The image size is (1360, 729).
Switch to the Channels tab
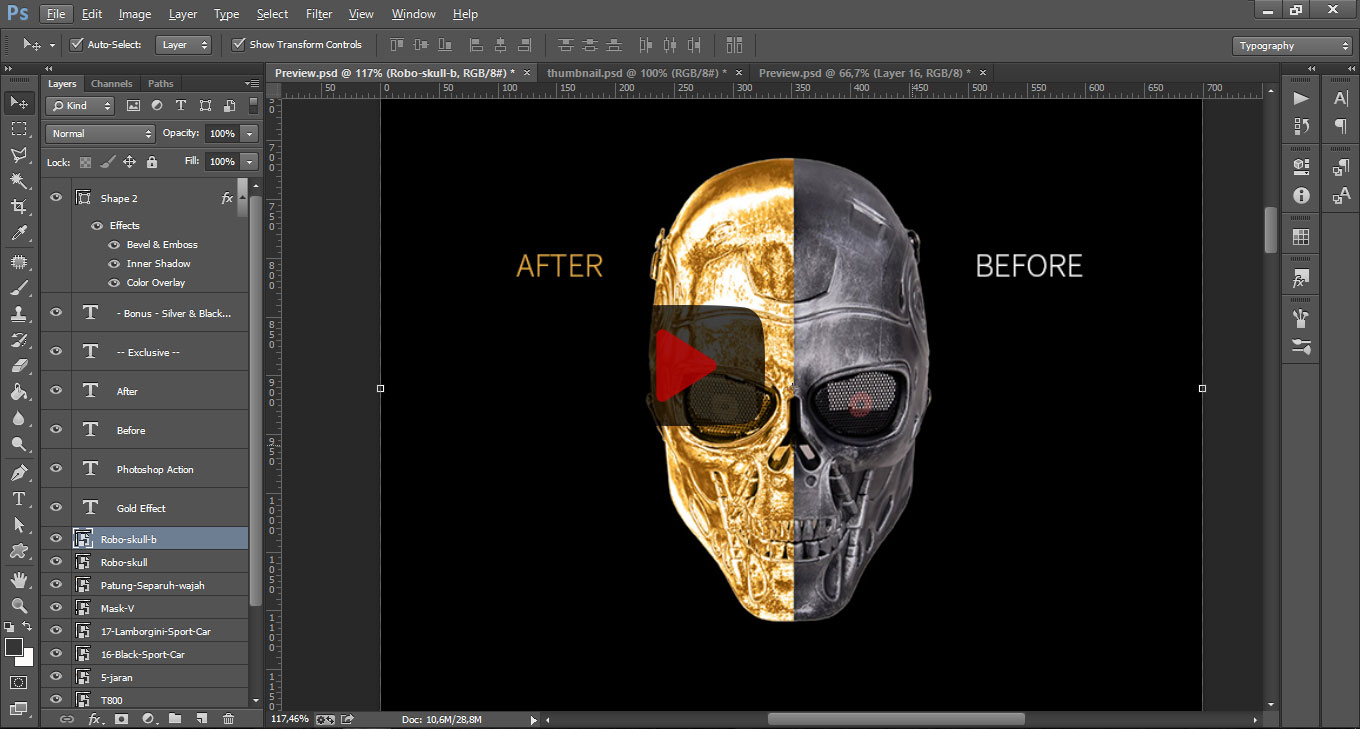coord(111,84)
